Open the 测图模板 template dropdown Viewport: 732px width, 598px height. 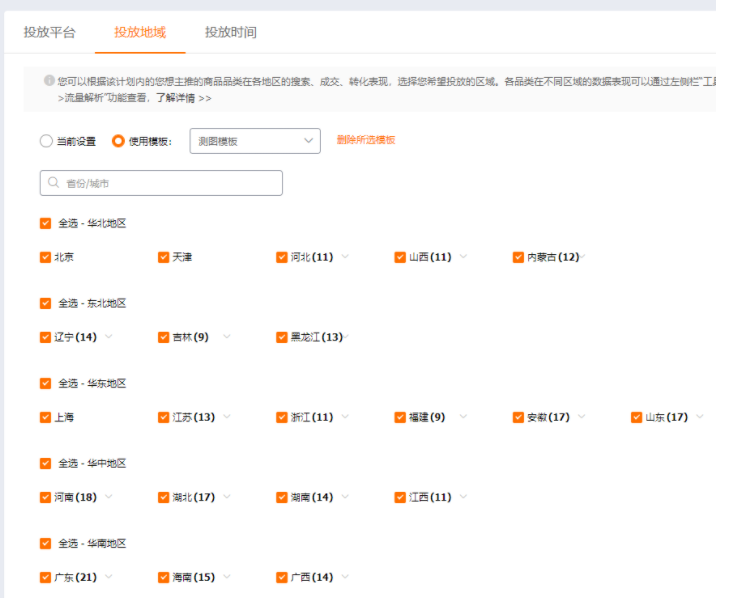pyautogui.click(x=255, y=141)
